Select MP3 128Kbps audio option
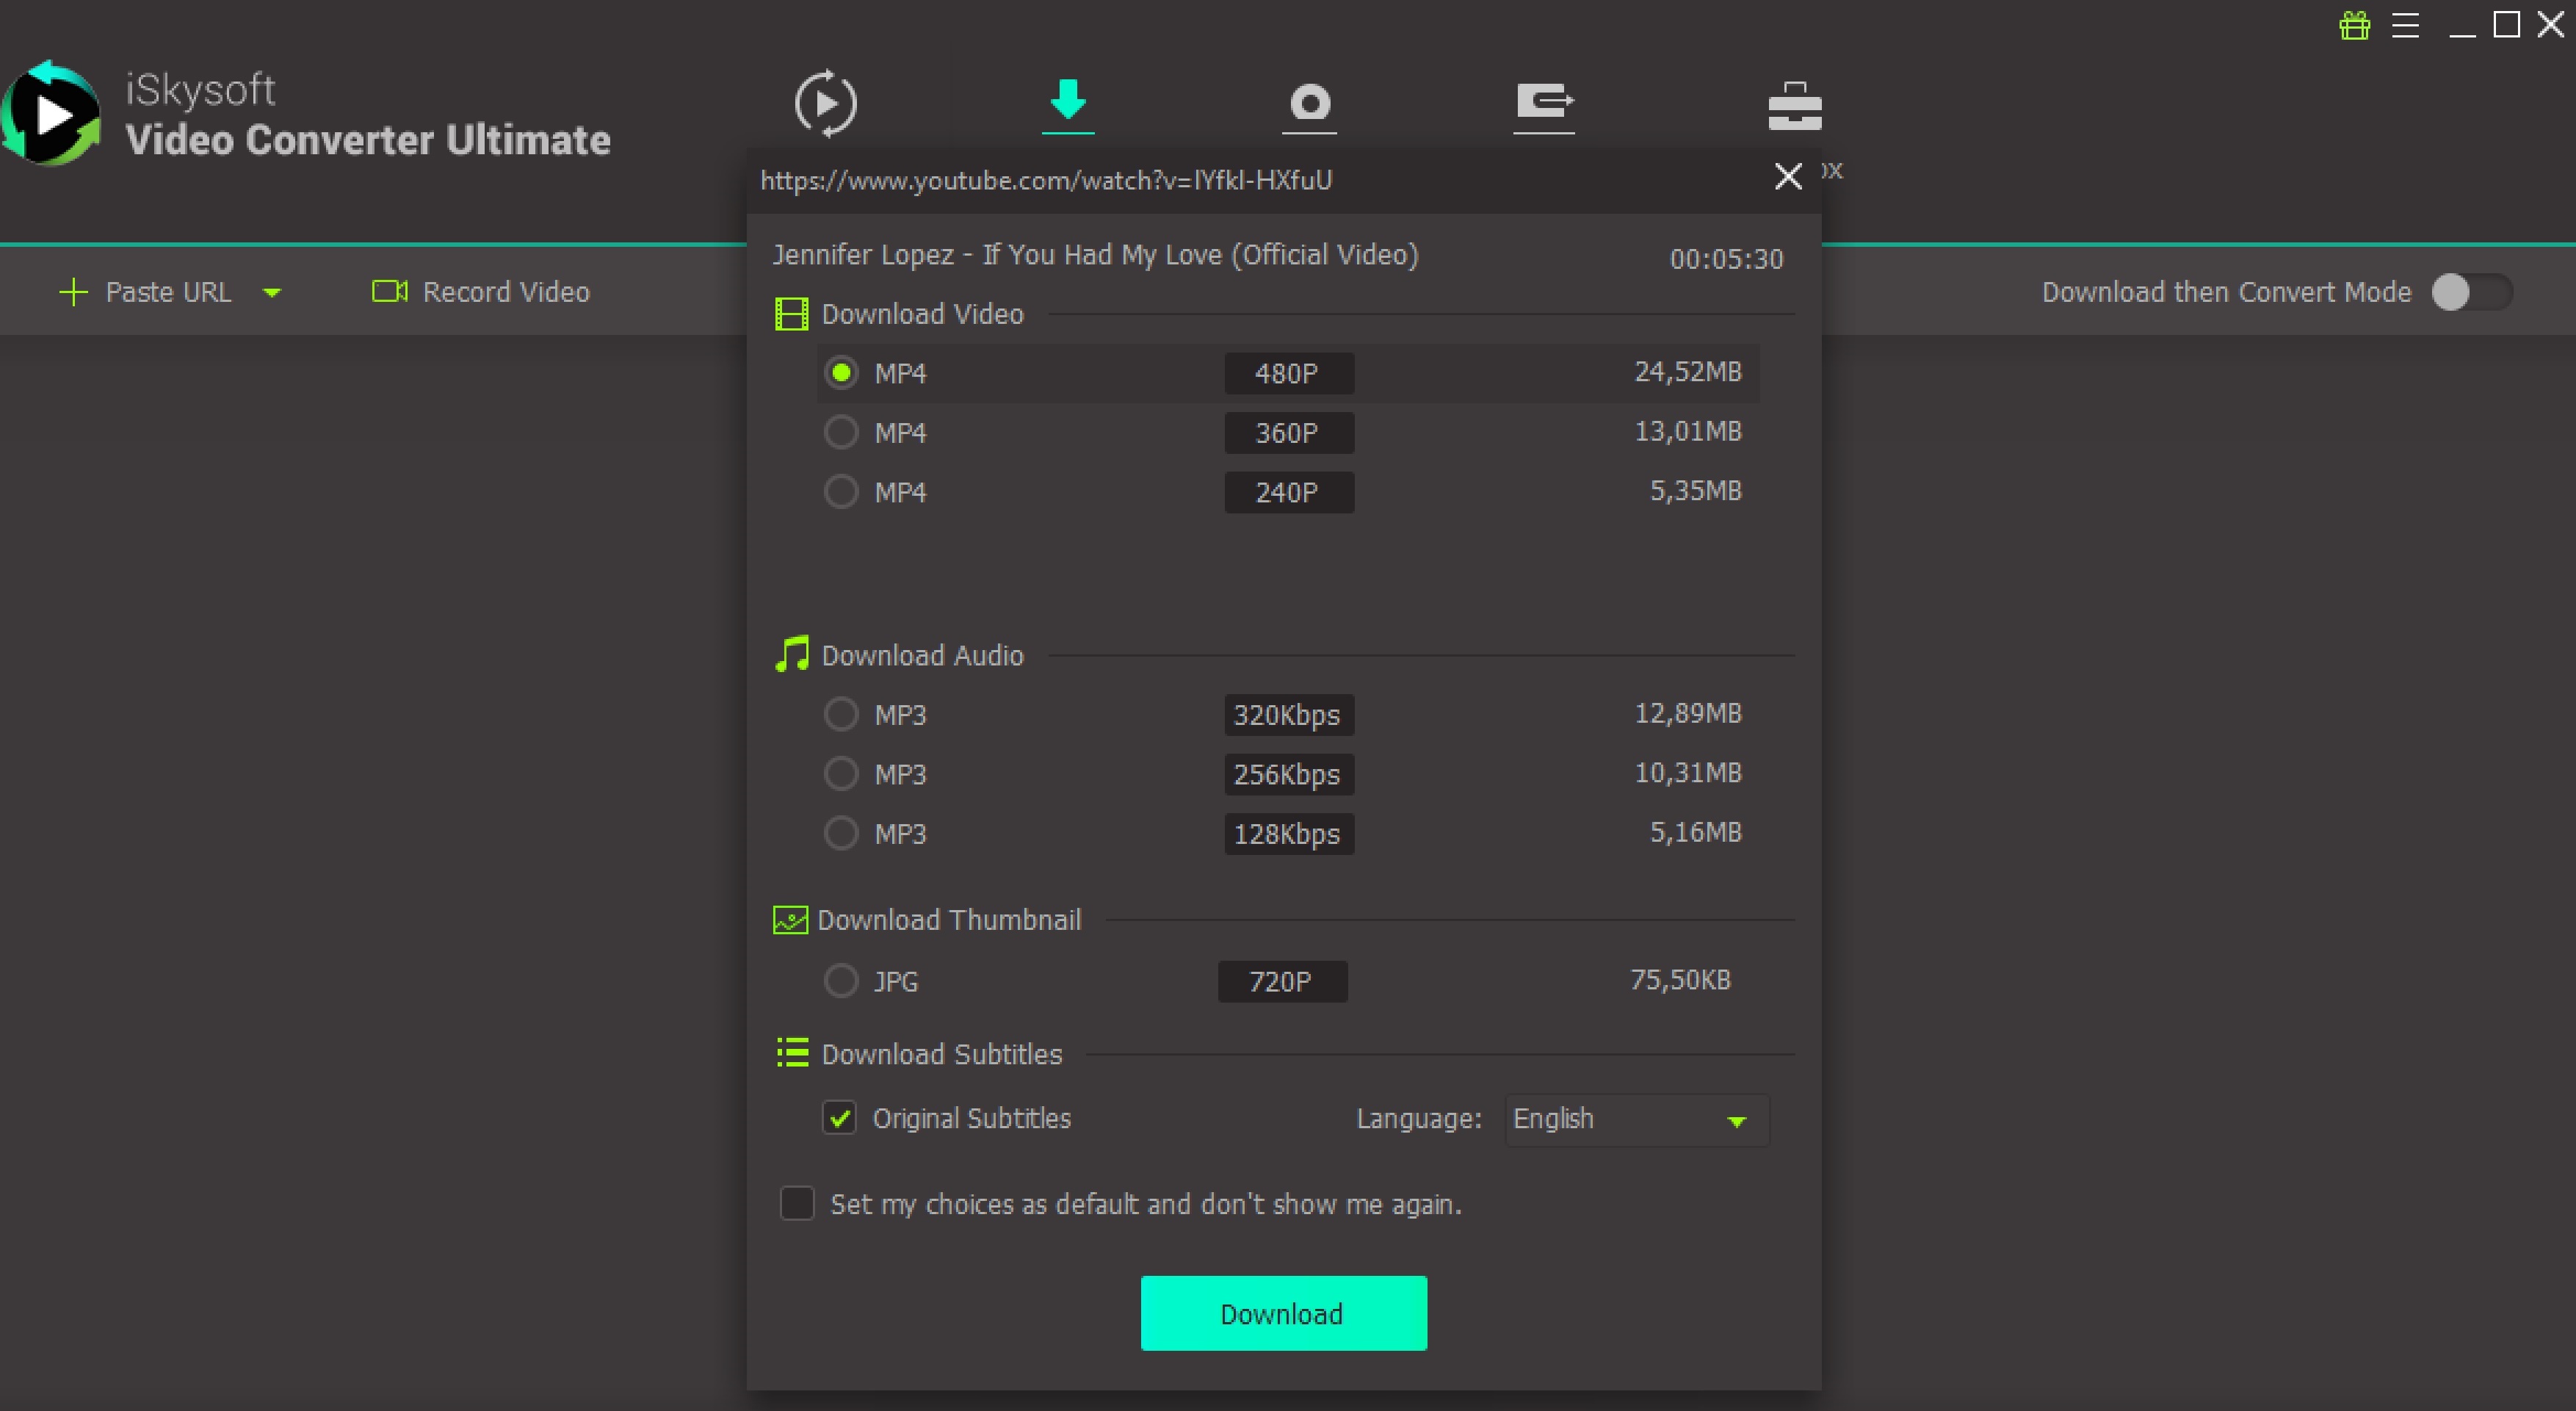This screenshot has height=1411, width=2576. point(841,833)
